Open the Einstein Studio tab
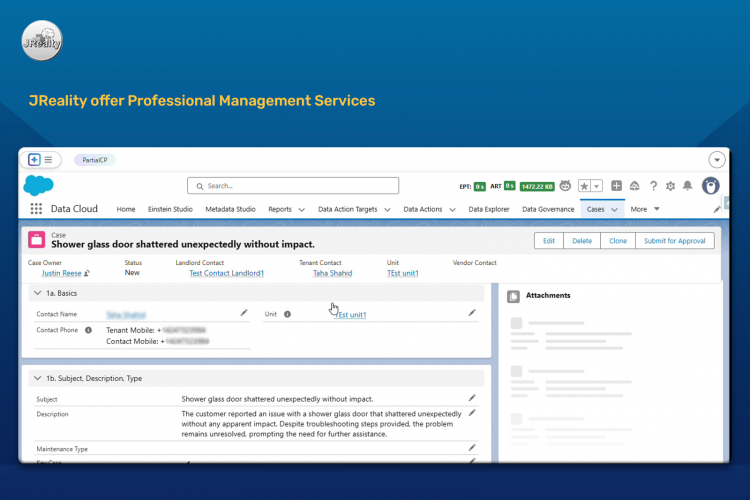 point(170,209)
